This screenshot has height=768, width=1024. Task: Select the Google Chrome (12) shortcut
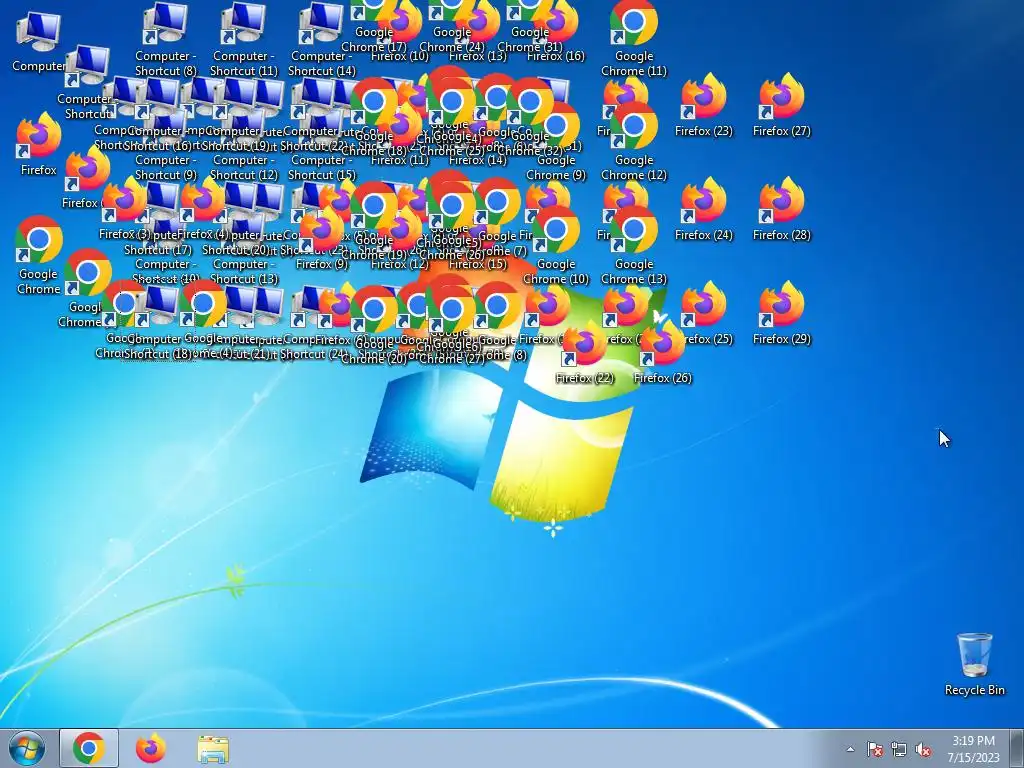(x=633, y=142)
